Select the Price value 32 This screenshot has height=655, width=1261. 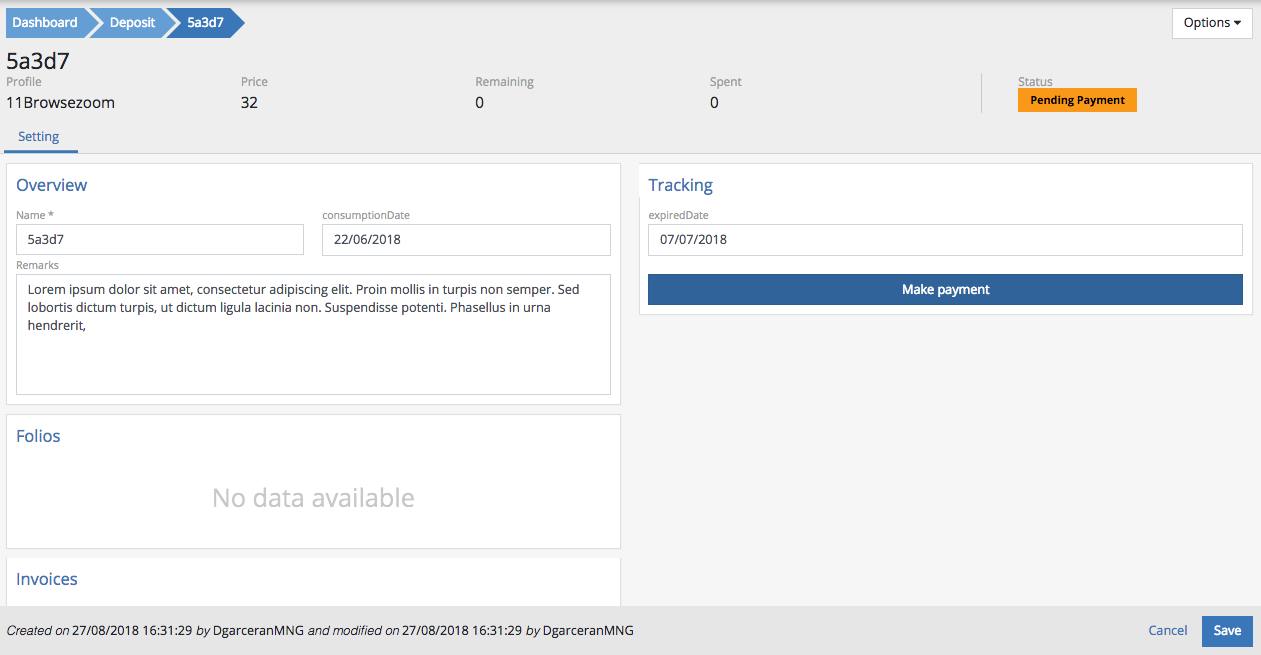(x=249, y=102)
